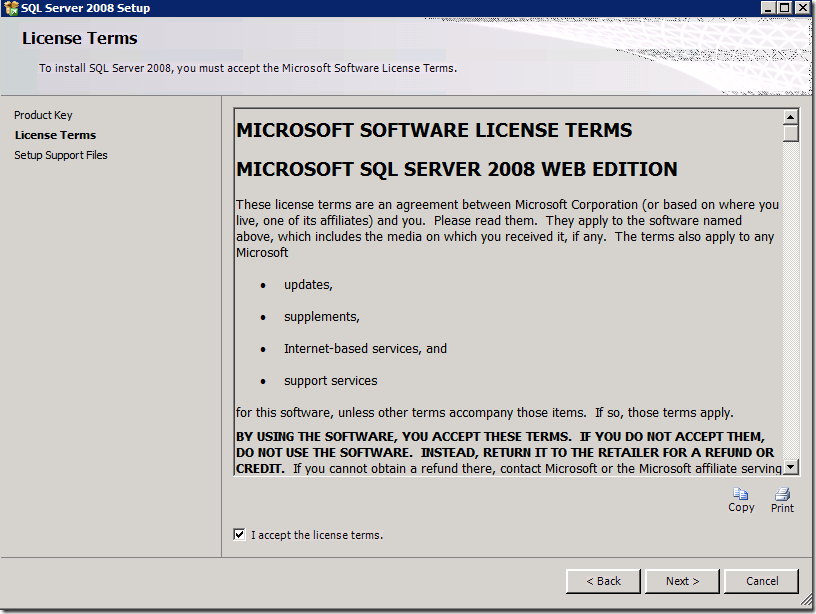Image resolution: width=816 pixels, height=614 pixels.
Task: Click the 'MICROSOFT SQL SERVER 2008 WEB EDITION' heading
Action: click(x=457, y=169)
